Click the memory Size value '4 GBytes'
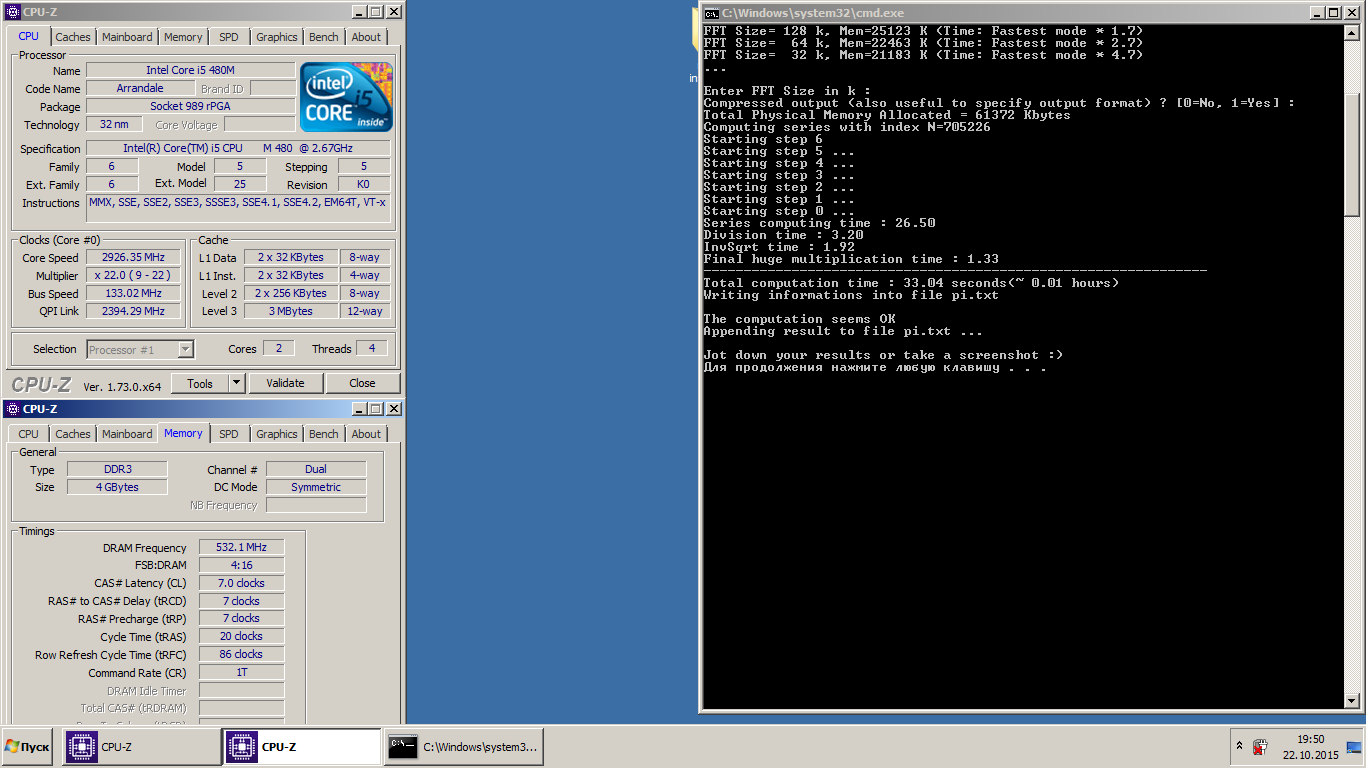 [117, 487]
